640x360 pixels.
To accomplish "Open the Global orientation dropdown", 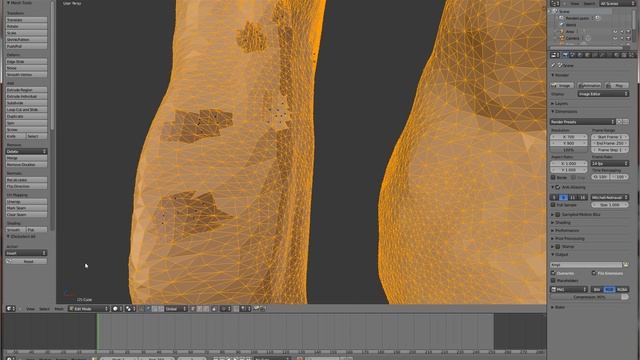I will pyautogui.click(x=176, y=309).
